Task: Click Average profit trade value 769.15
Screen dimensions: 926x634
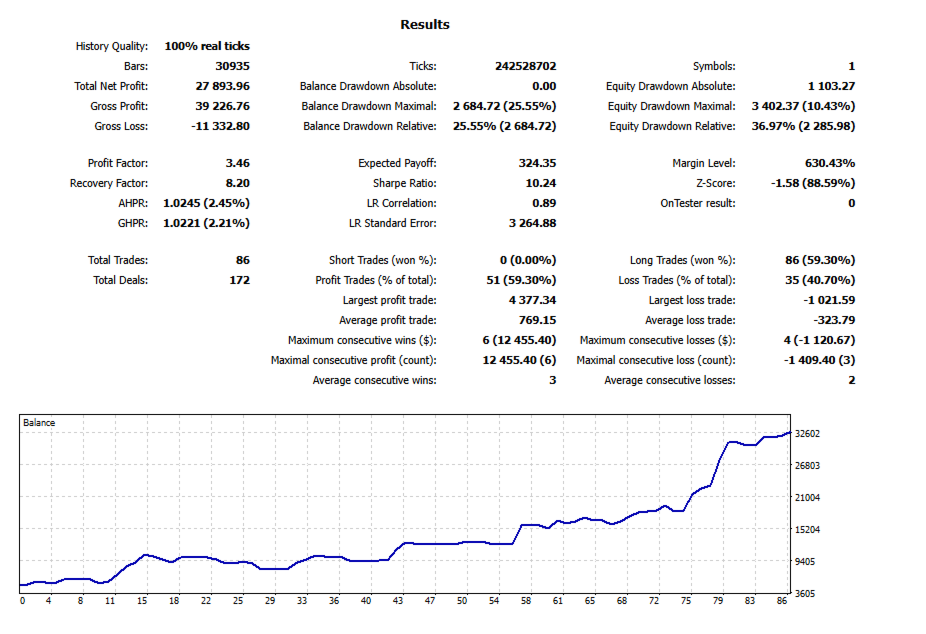Action: [x=537, y=321]
